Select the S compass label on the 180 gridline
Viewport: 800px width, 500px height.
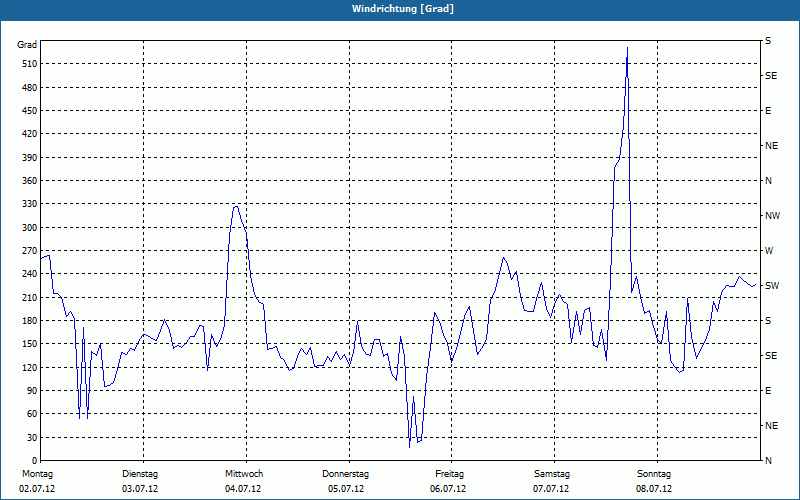coord(768,321)
